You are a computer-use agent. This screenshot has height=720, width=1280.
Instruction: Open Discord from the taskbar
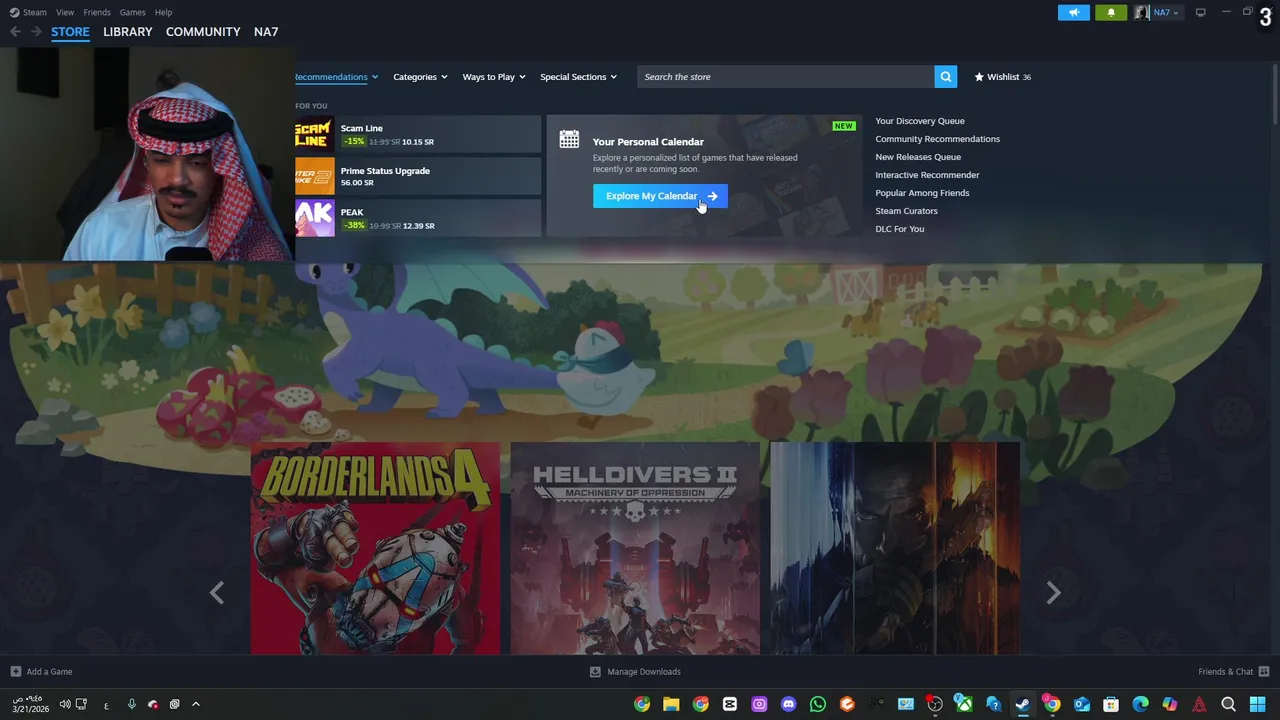pyautogui.click(x=788, y=704)
